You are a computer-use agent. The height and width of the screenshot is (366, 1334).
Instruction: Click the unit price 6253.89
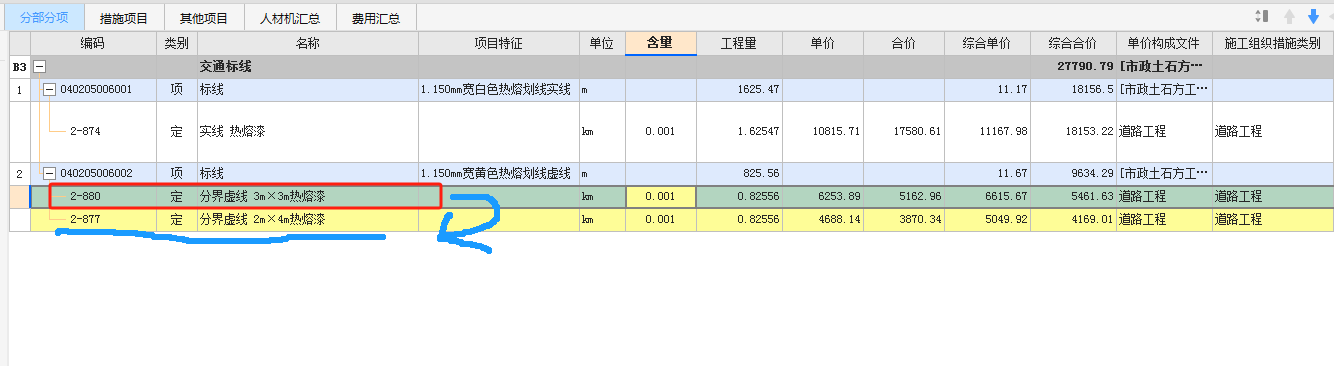click(840, 197)
